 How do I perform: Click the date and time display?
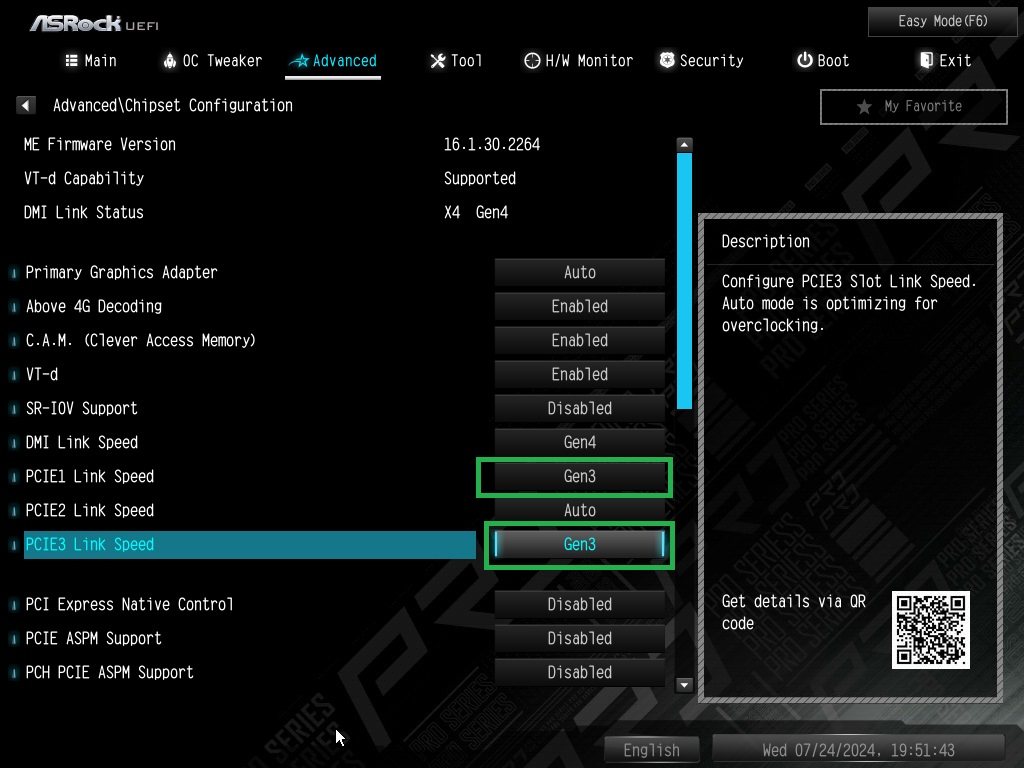tap(858, 750)
